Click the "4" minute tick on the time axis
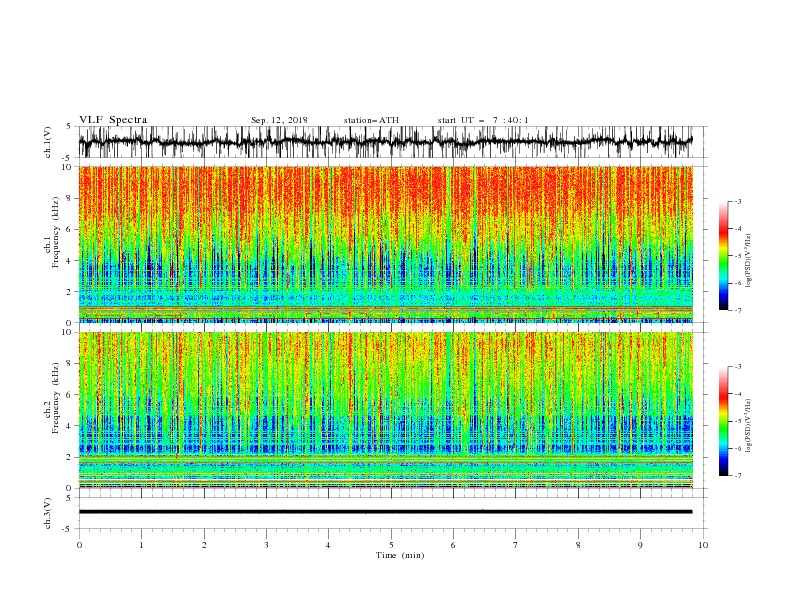Image resolution: width=792 pixels, height=612 pixels. click(328, 545)
